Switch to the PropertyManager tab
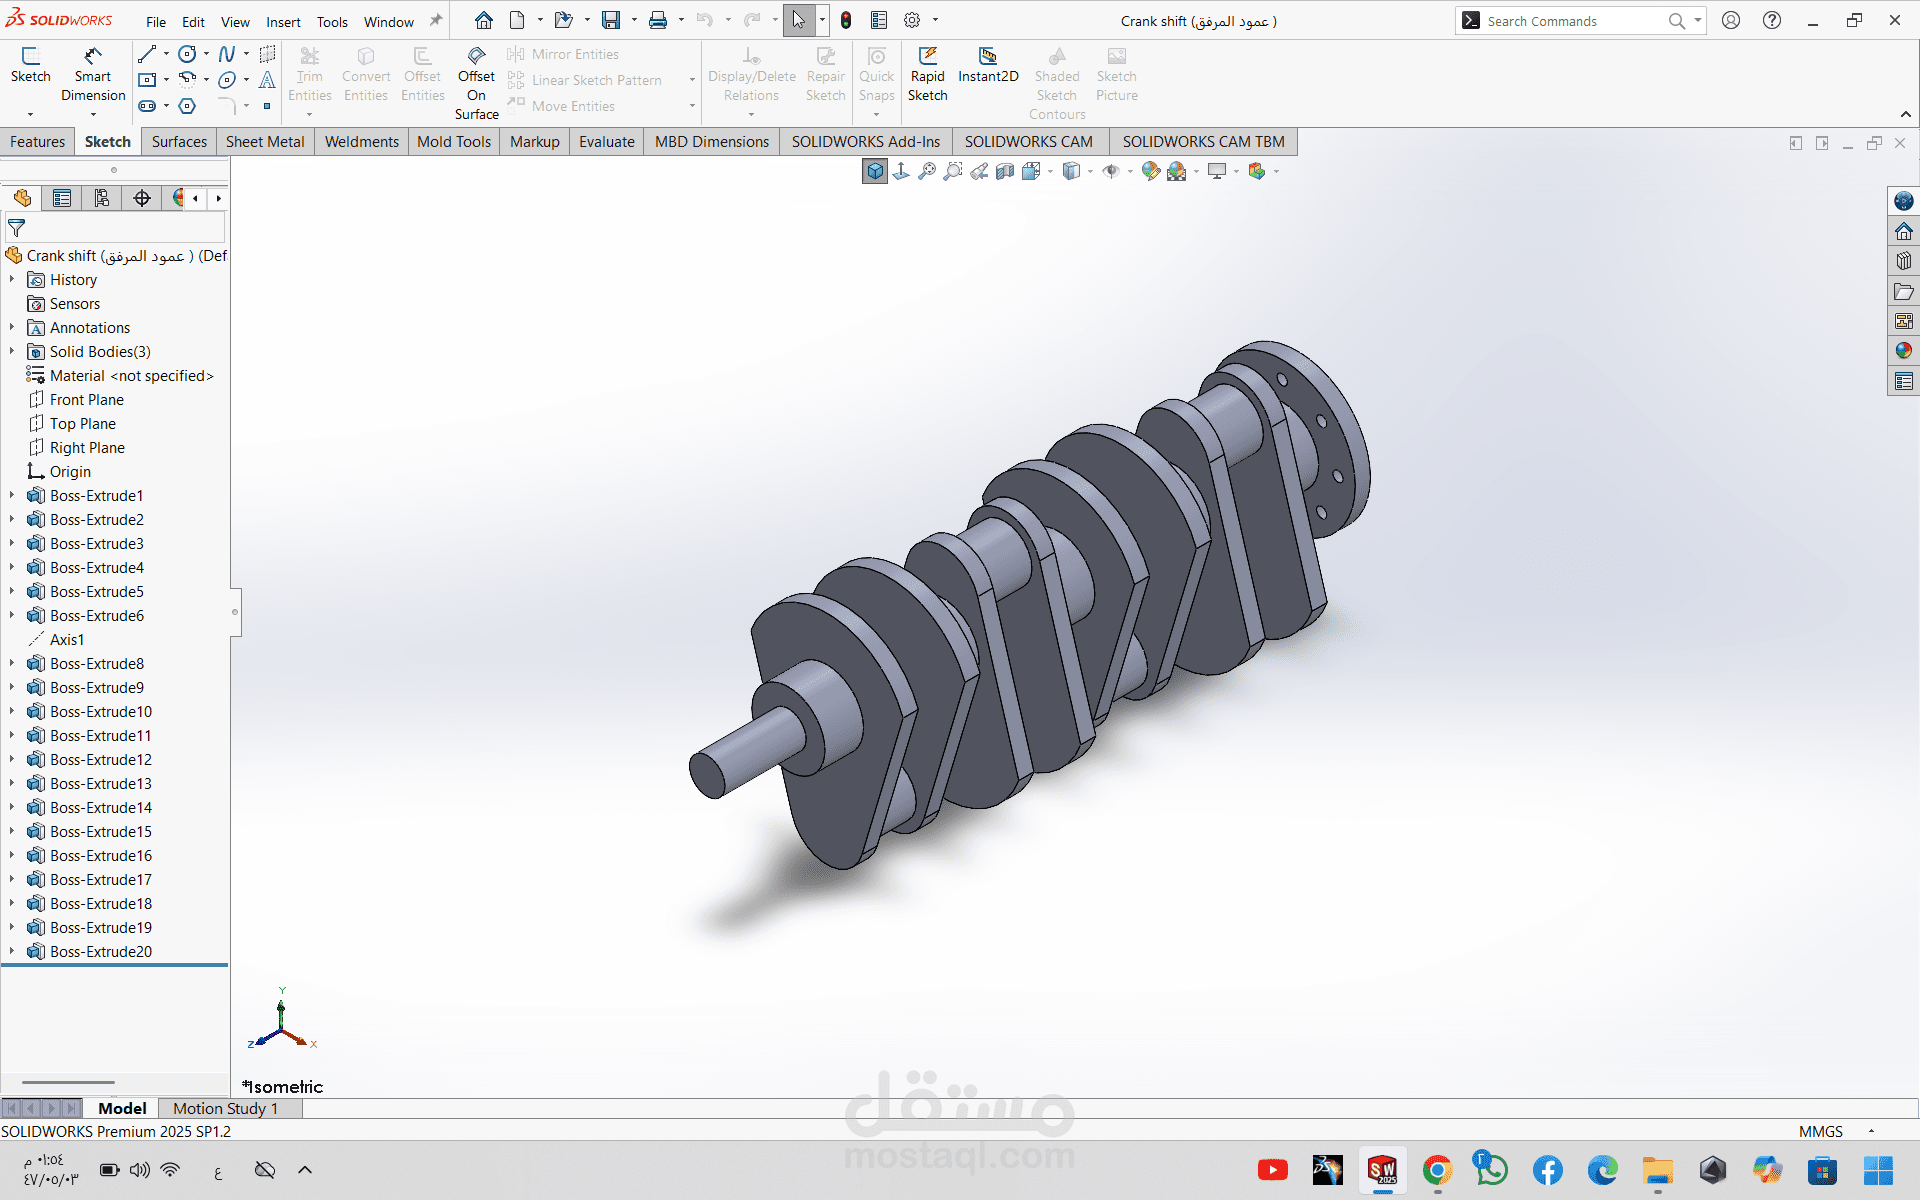 click(x=62, y=198)
